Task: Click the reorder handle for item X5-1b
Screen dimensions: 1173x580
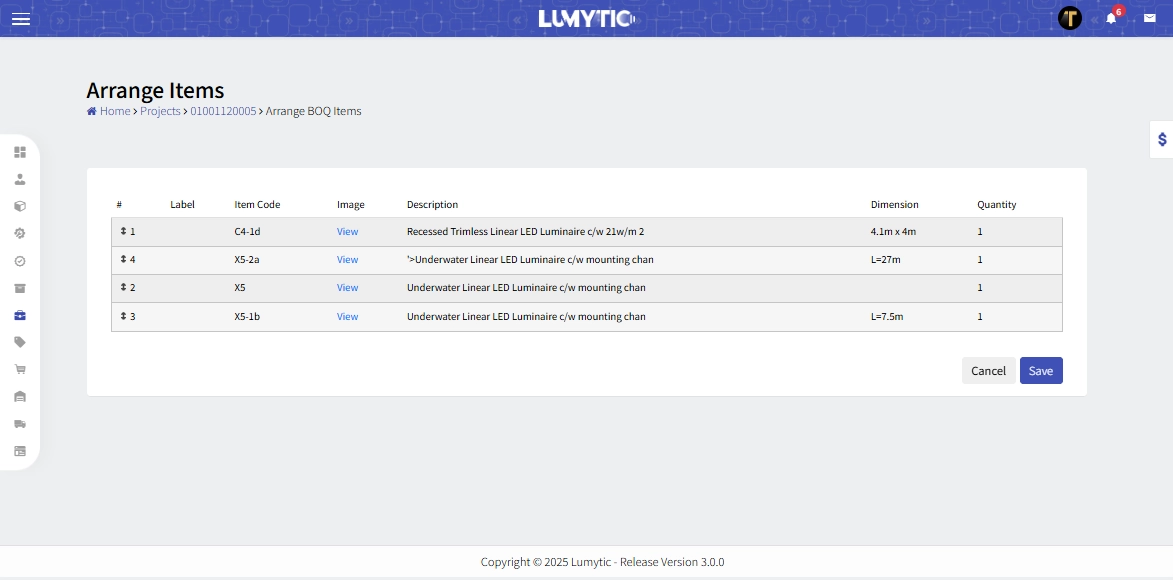Action: (124, 316)
